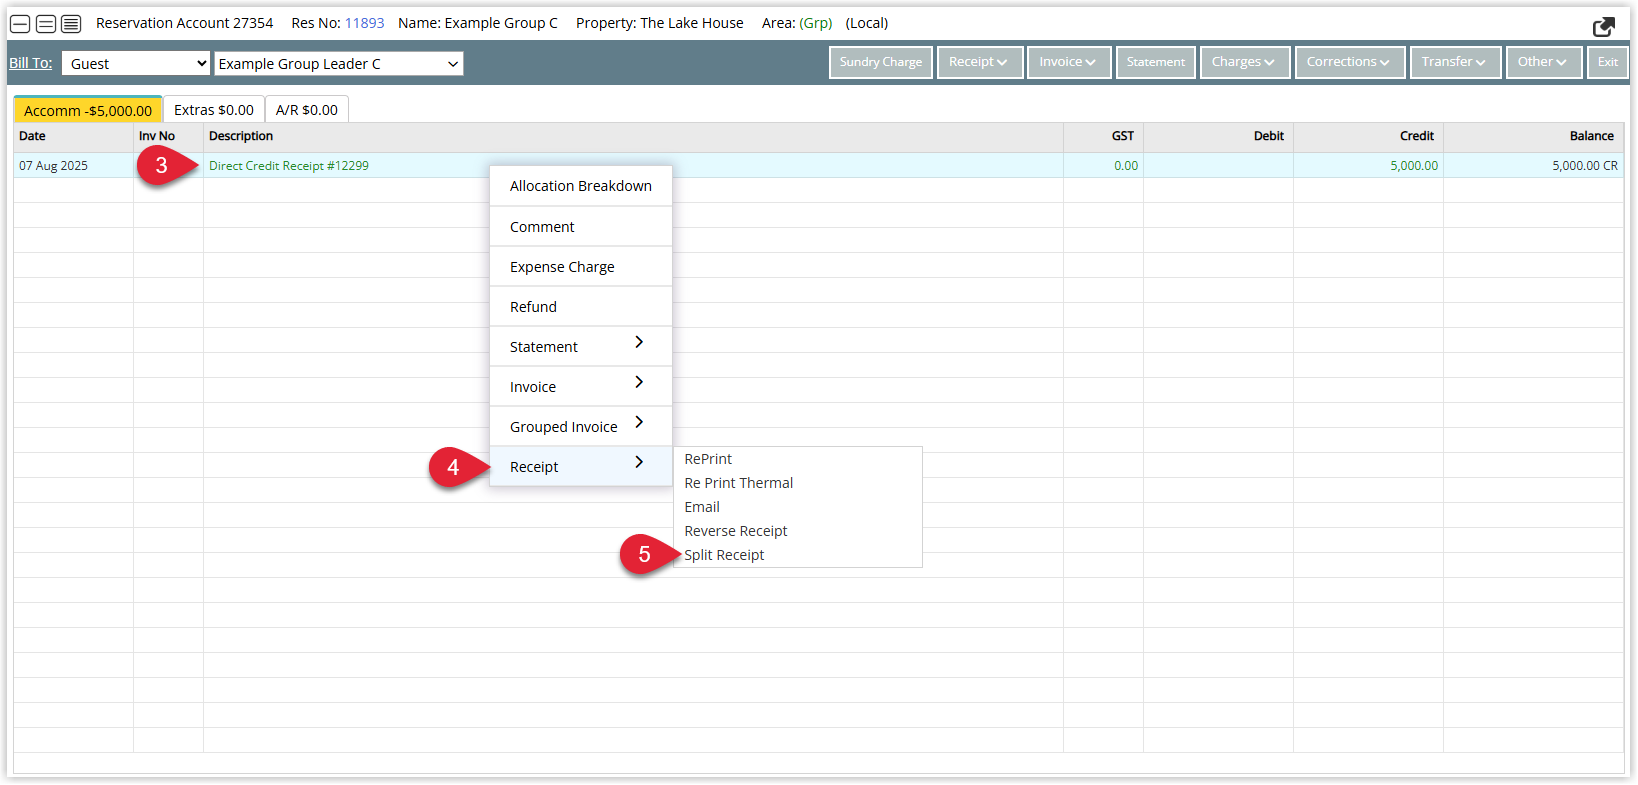The image size is (1638, 785).
Task: Click the Bill To link
Action: [x=31, y=63]
